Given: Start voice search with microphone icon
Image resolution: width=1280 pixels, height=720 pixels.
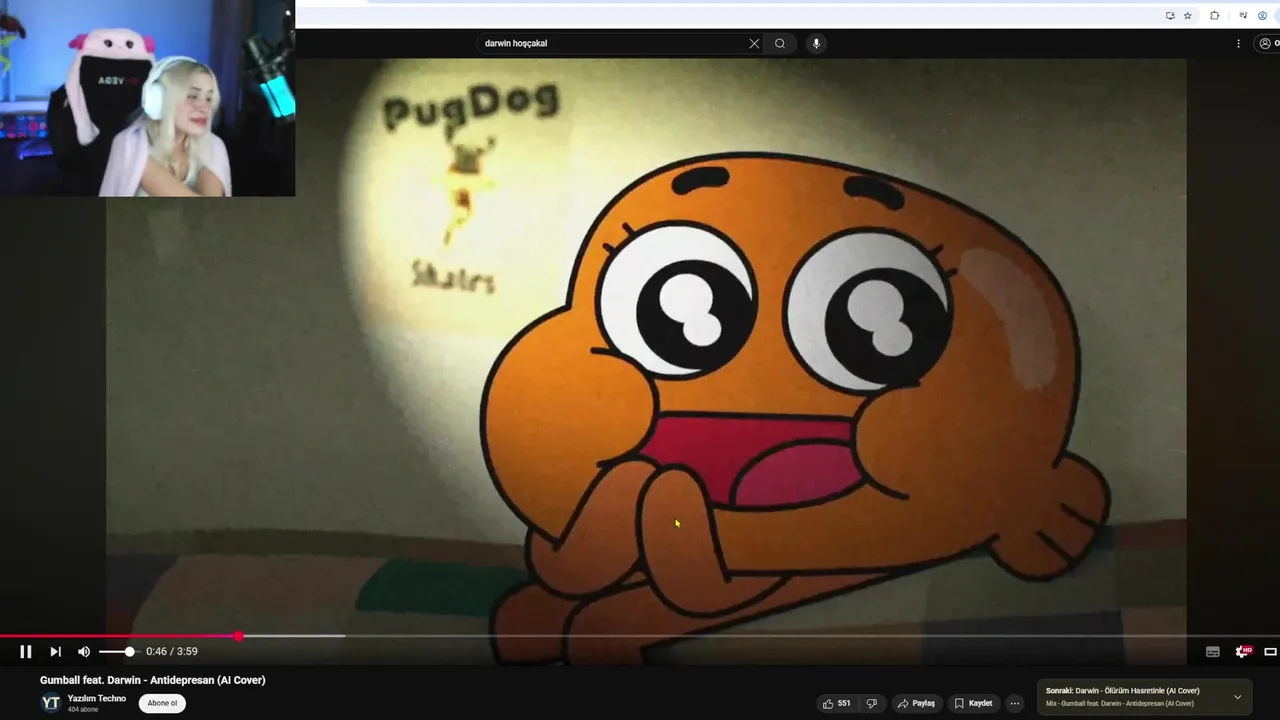Looking at the screenshot, I should [x=816, y=43].
